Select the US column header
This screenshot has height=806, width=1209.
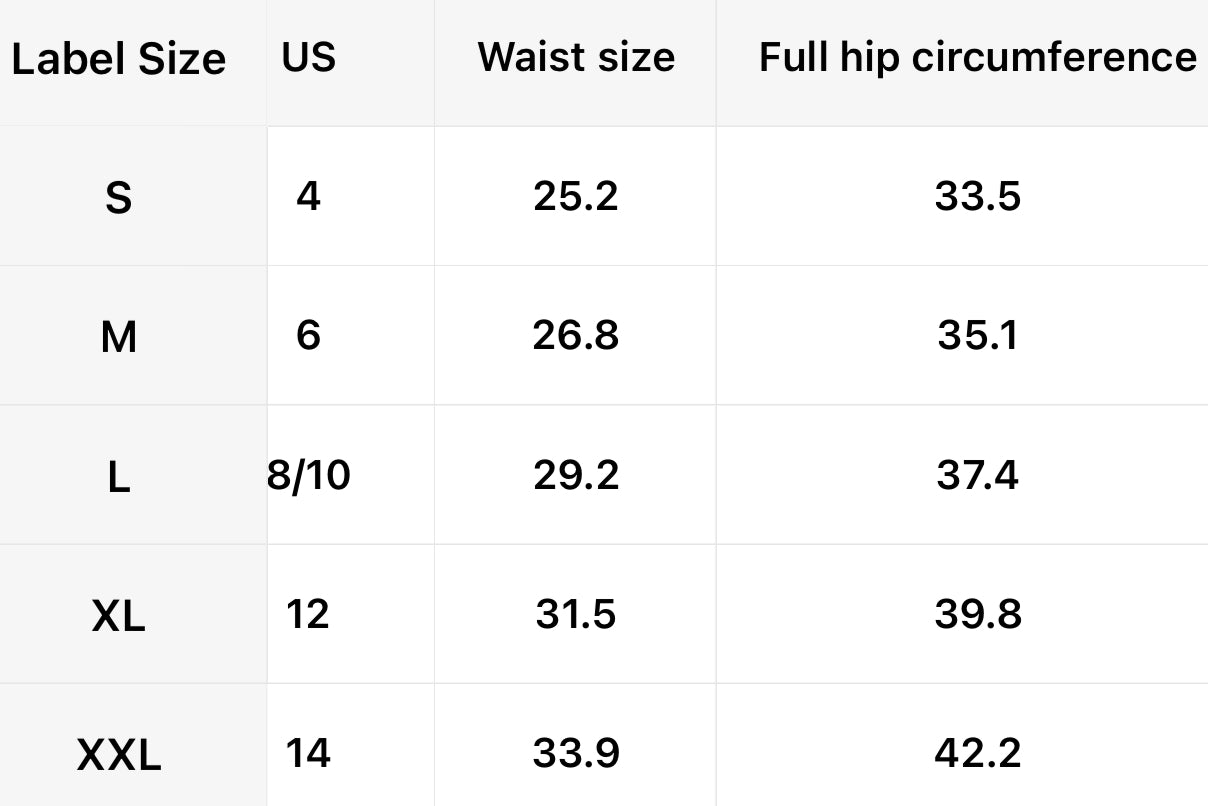tap(308, 57)
